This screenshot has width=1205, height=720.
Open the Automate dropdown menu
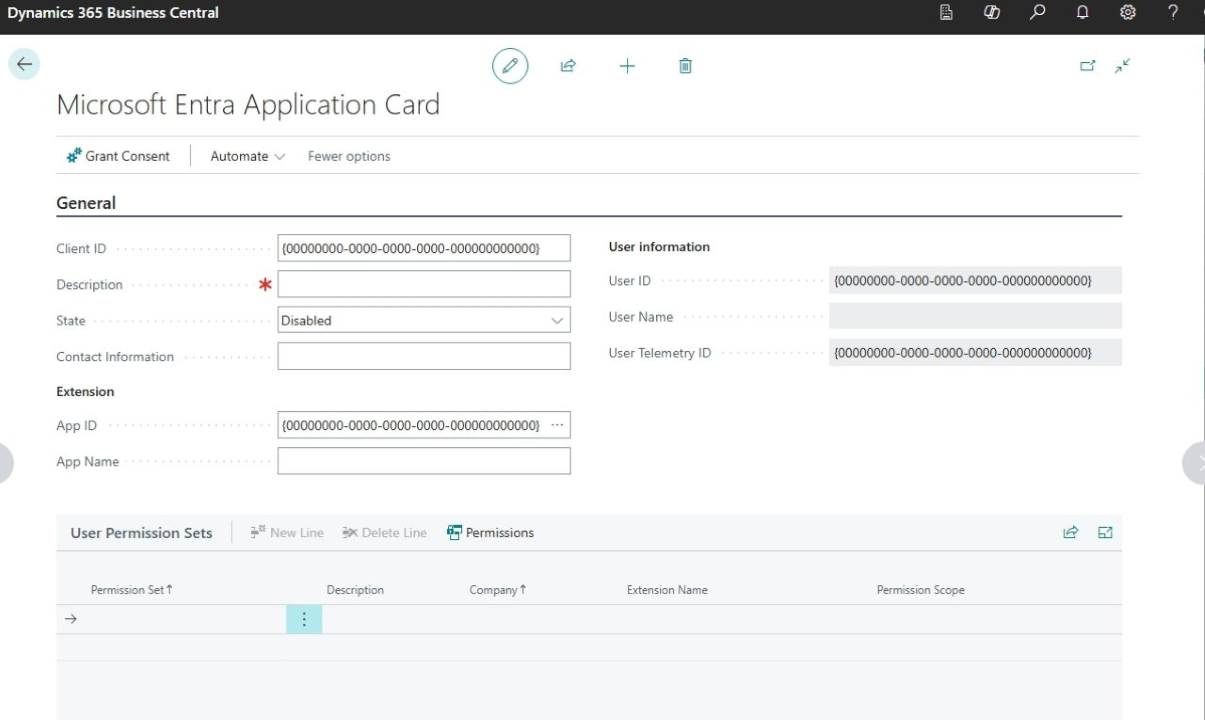tap(247, 156)
